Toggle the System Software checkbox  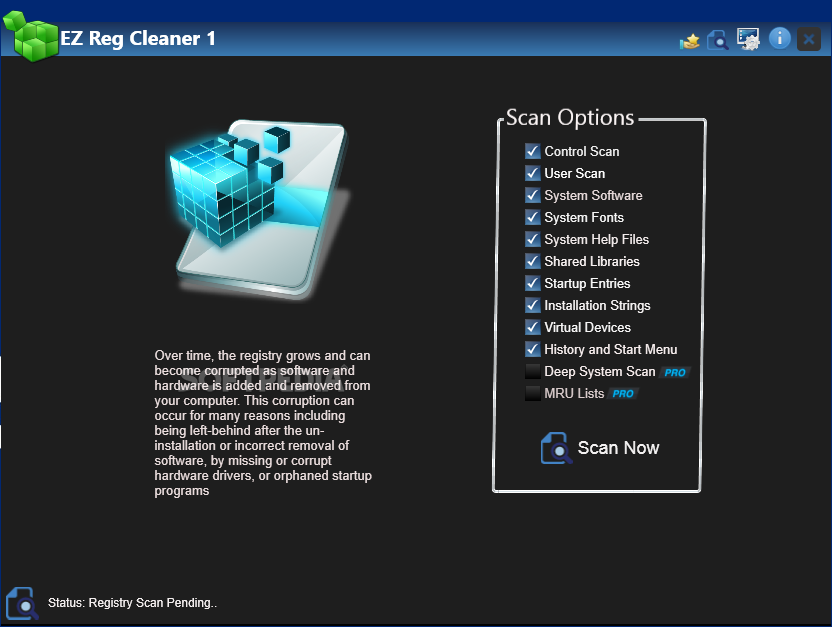coord(533,195)
